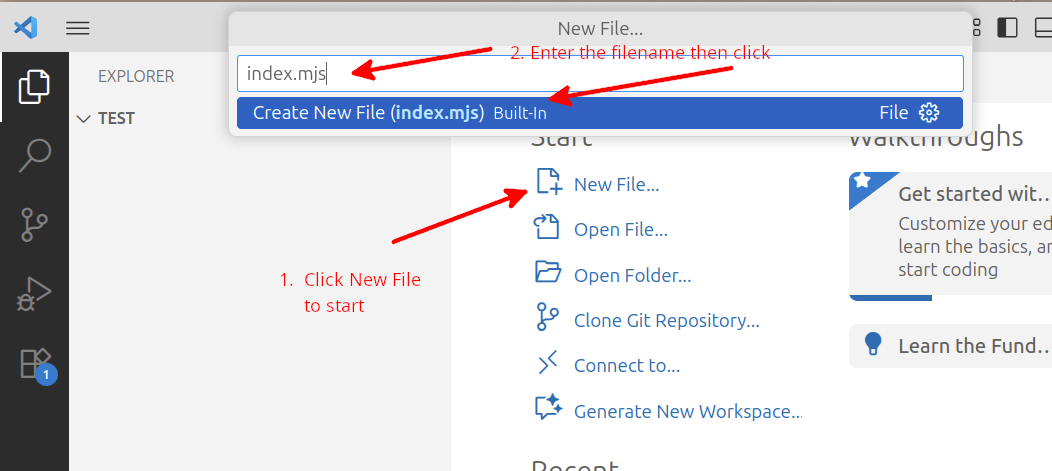Click the Connect to... link

626,365
